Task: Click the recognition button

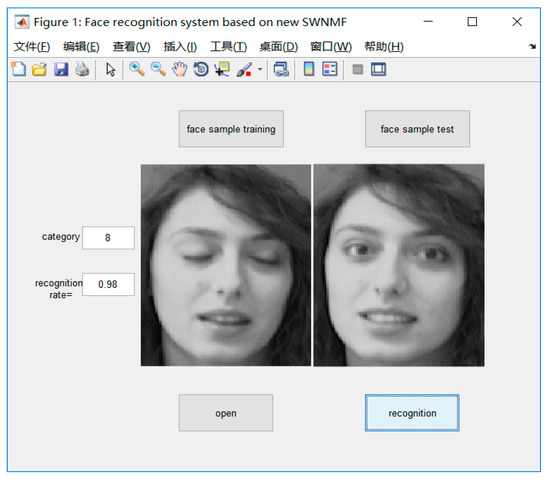Action: (x=412, y=413)
